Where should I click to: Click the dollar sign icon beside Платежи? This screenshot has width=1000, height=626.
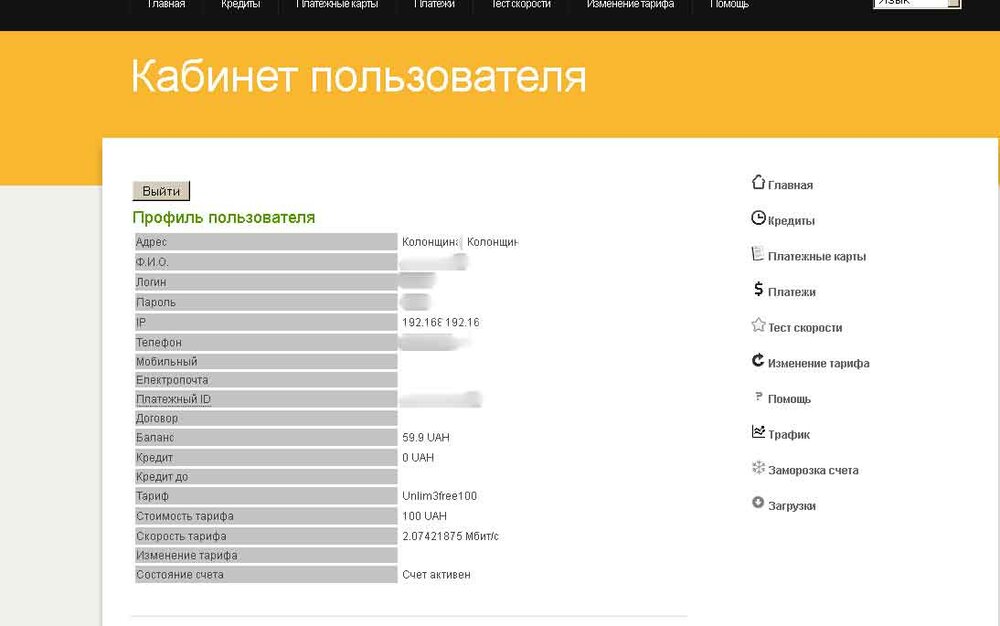758,289
